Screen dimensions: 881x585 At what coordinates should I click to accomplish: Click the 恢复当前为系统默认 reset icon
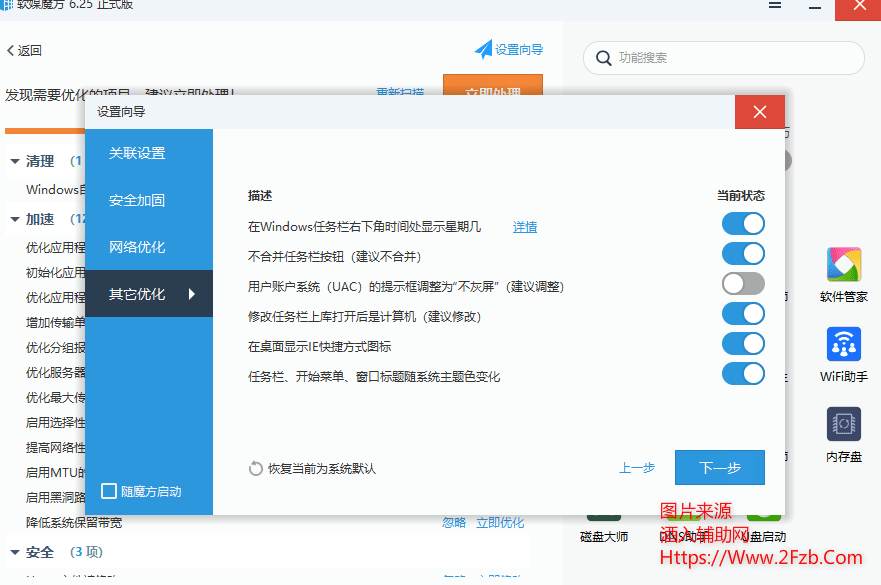(256, 468)
